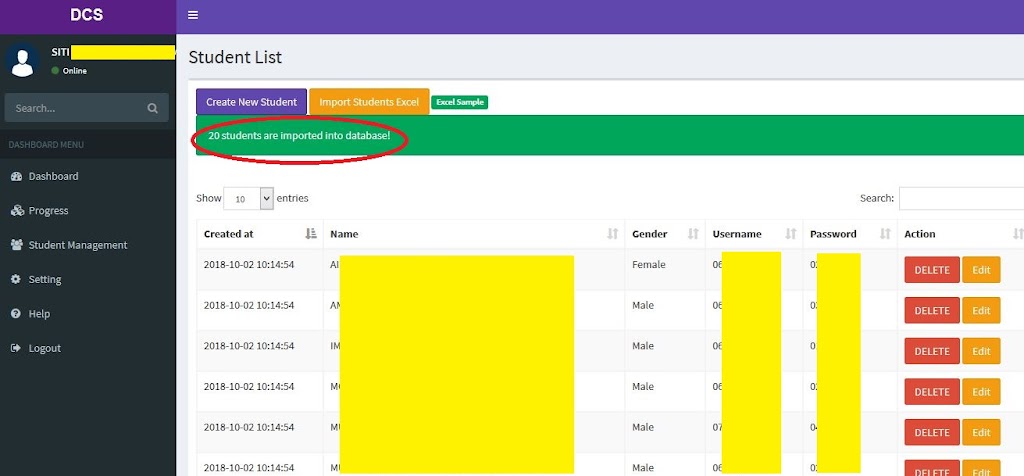Click the Dashboard gauge icon
This screenshot has height=476, width=1024.
[x=16, y=177]
